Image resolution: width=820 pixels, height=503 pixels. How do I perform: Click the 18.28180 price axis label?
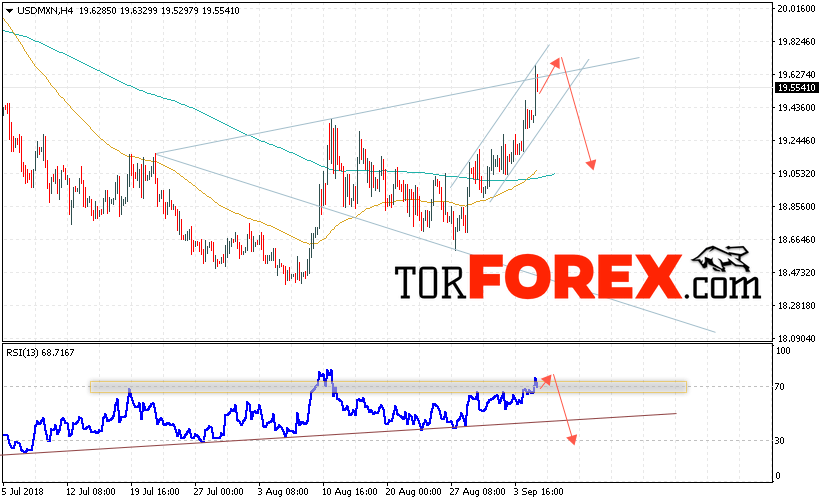(796, 305)
